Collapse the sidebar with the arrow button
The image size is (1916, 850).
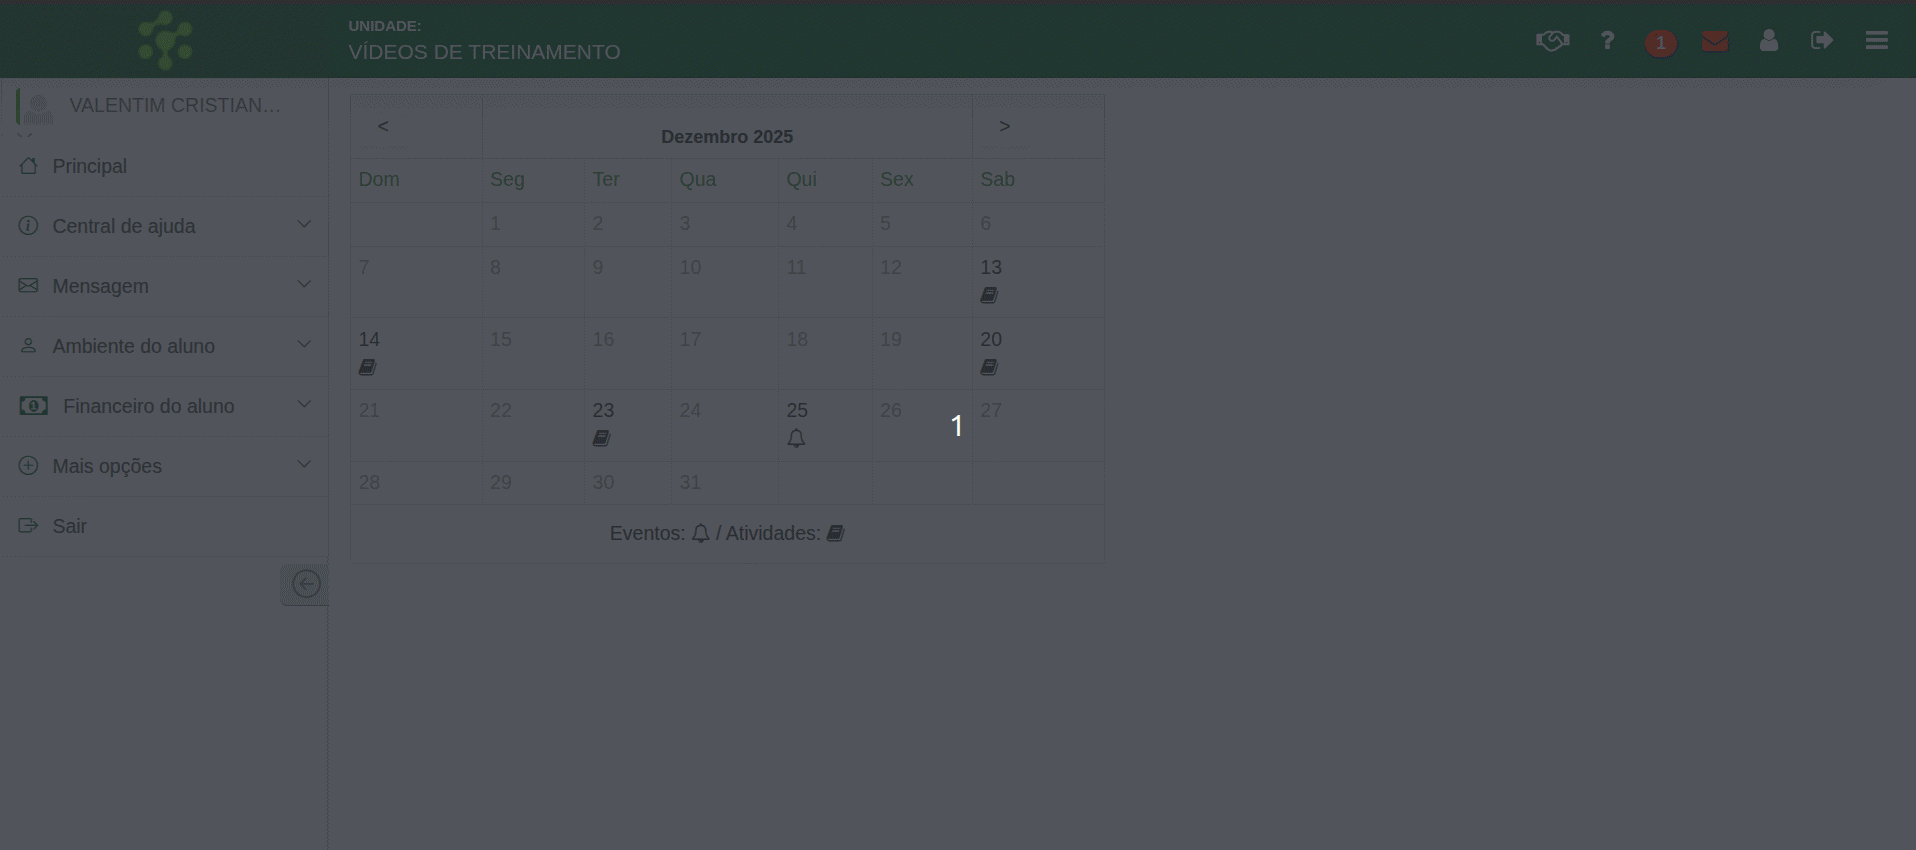(305, 584)
